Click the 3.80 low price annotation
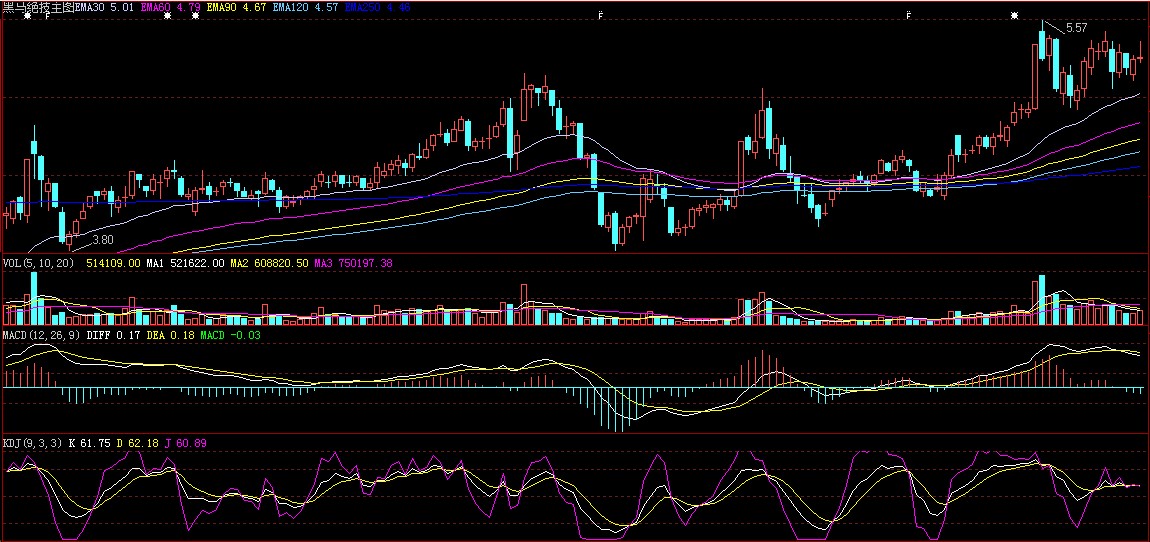Screen dimensions: 1150x542 (103, 240)
